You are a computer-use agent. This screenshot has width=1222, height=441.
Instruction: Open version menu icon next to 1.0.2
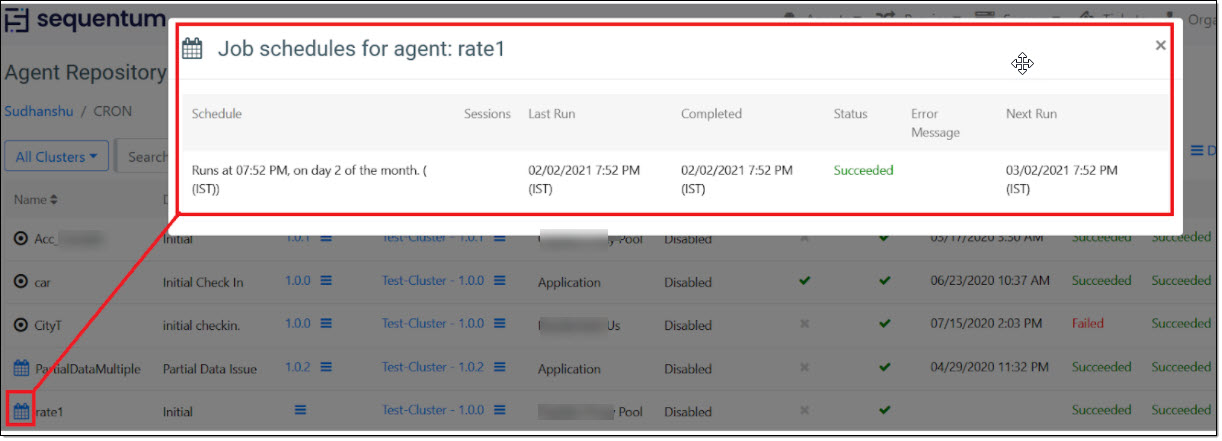326,367
